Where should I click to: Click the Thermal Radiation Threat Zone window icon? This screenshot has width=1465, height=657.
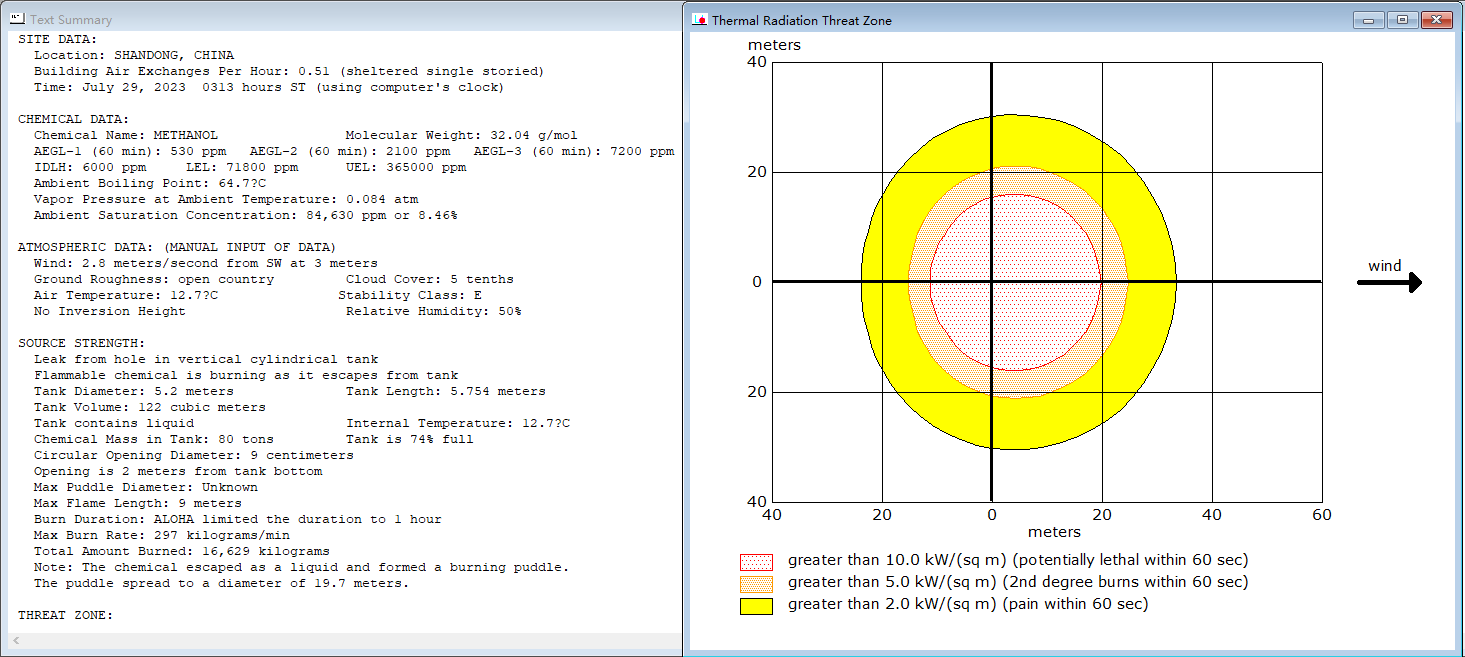700,20
